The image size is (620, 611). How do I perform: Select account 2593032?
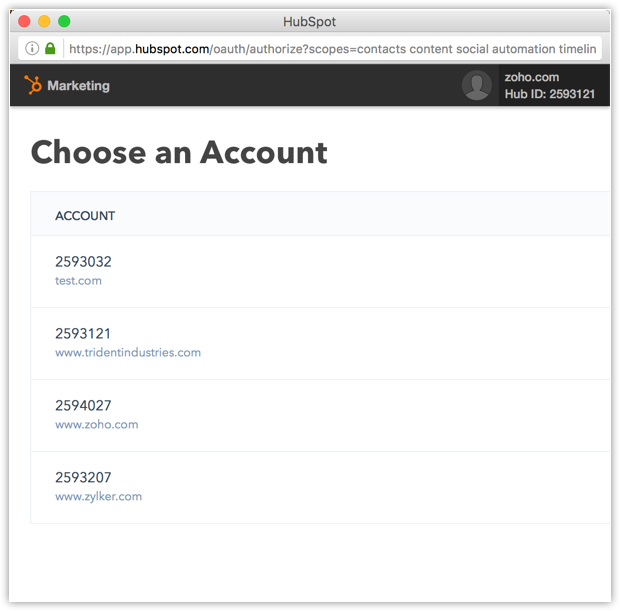[83, 262]
